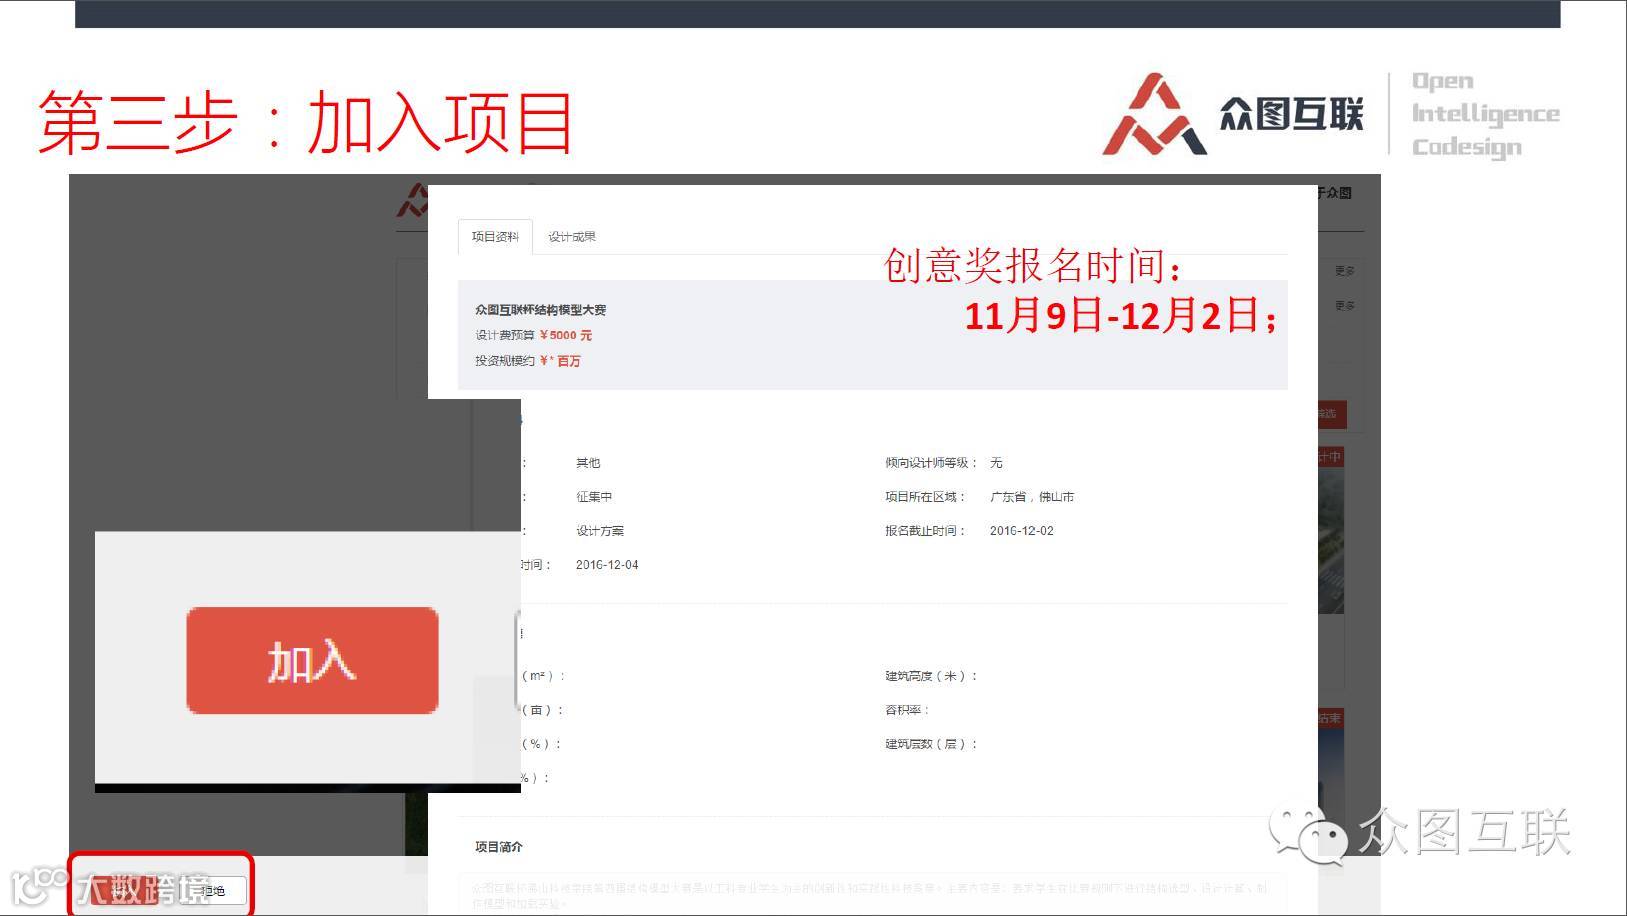Click the 设计方案 value

600,531
